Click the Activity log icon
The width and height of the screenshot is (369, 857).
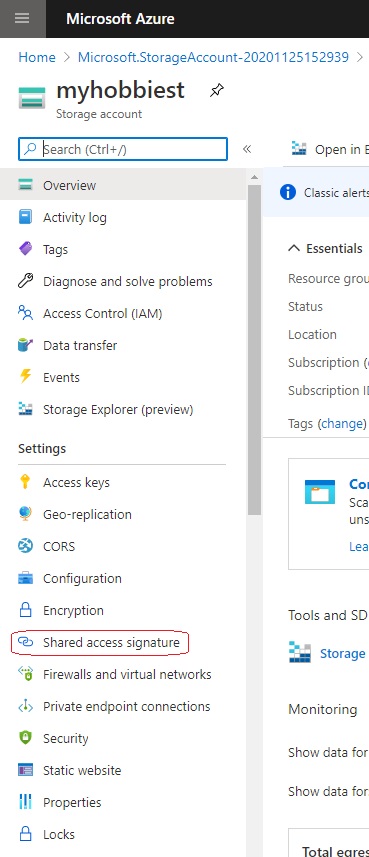[26, 217]
